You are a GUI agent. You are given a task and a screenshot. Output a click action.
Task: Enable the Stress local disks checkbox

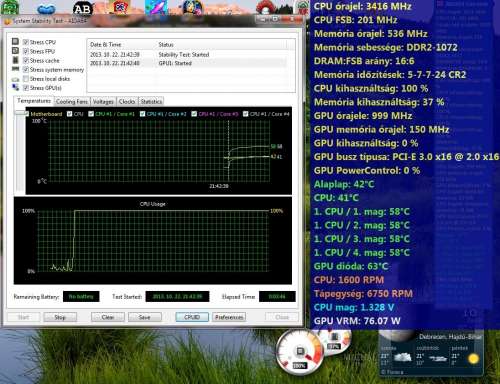(26, 79)
